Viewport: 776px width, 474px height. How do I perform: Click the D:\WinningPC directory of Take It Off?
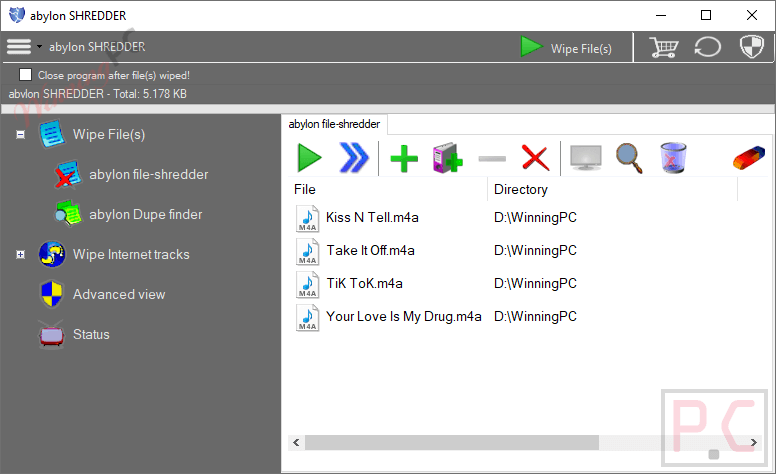(535, 251)
